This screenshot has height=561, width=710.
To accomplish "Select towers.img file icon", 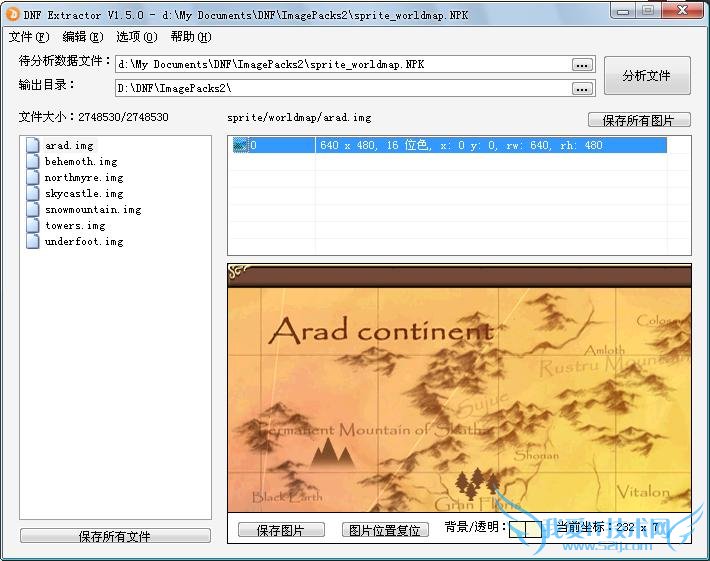I will tap(33, 225).
